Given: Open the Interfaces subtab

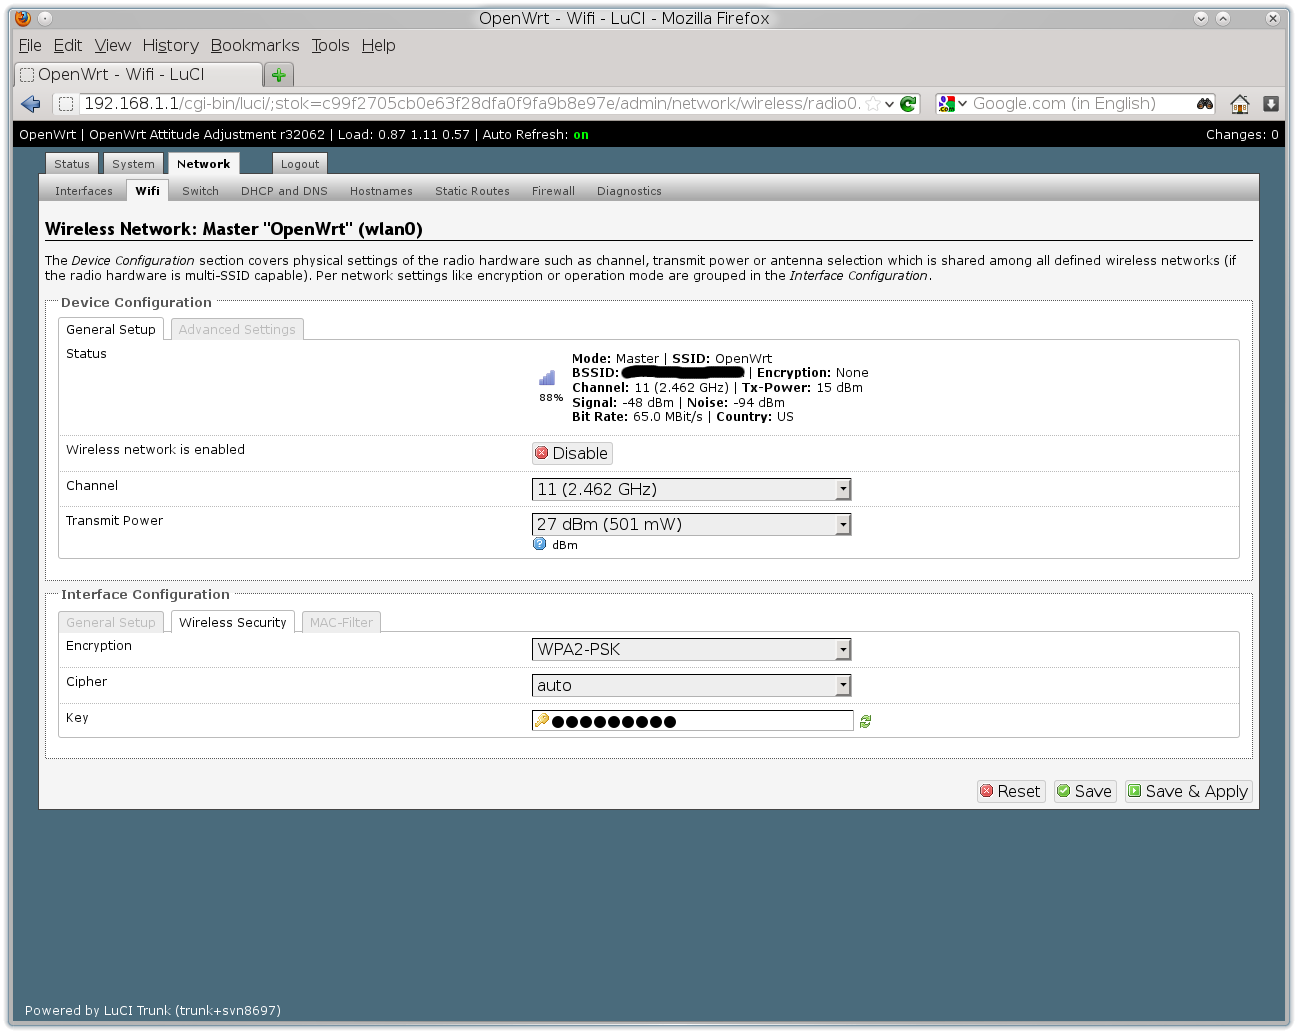Looking at the screenshot, I should click(84, 191).
